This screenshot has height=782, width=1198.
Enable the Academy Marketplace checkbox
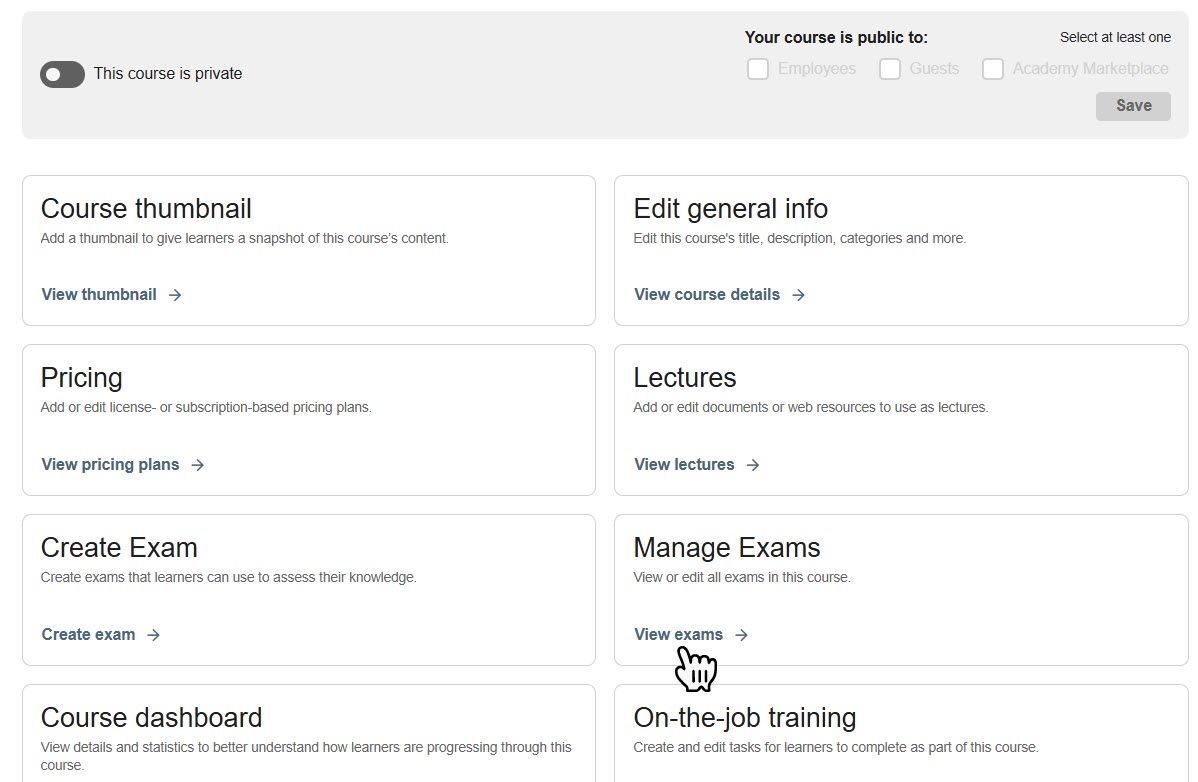(x=993, y=69)
